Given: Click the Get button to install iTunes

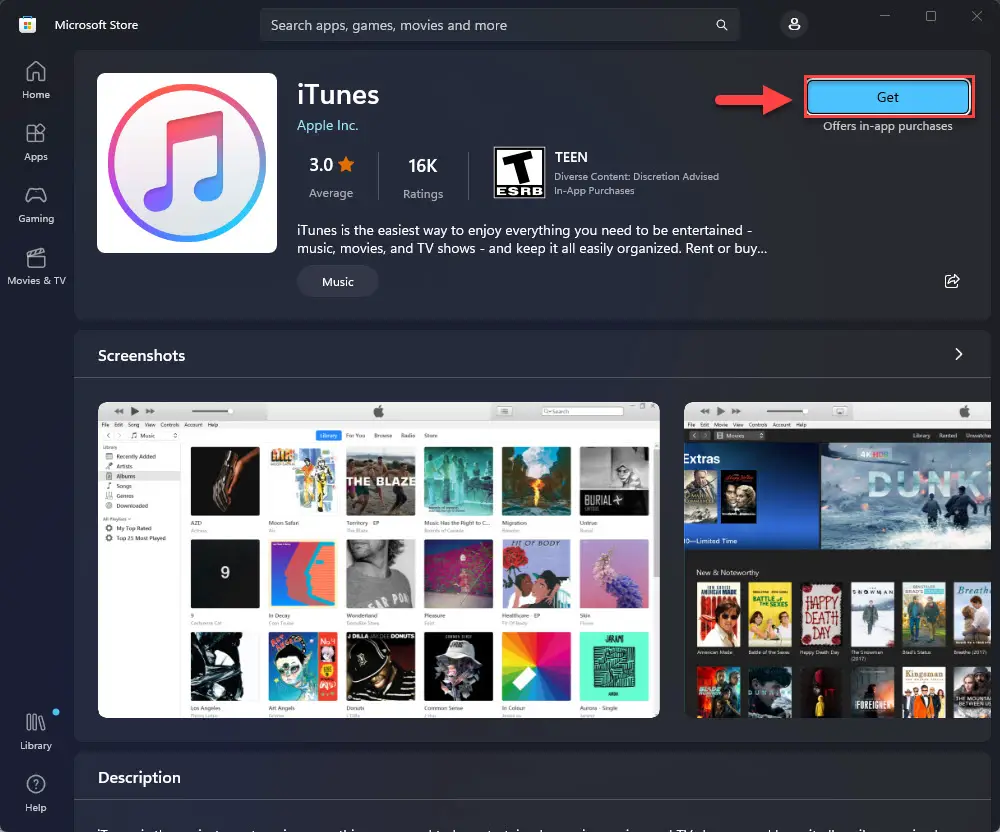Looking at the screenshot, I should [x=888, y=97].
